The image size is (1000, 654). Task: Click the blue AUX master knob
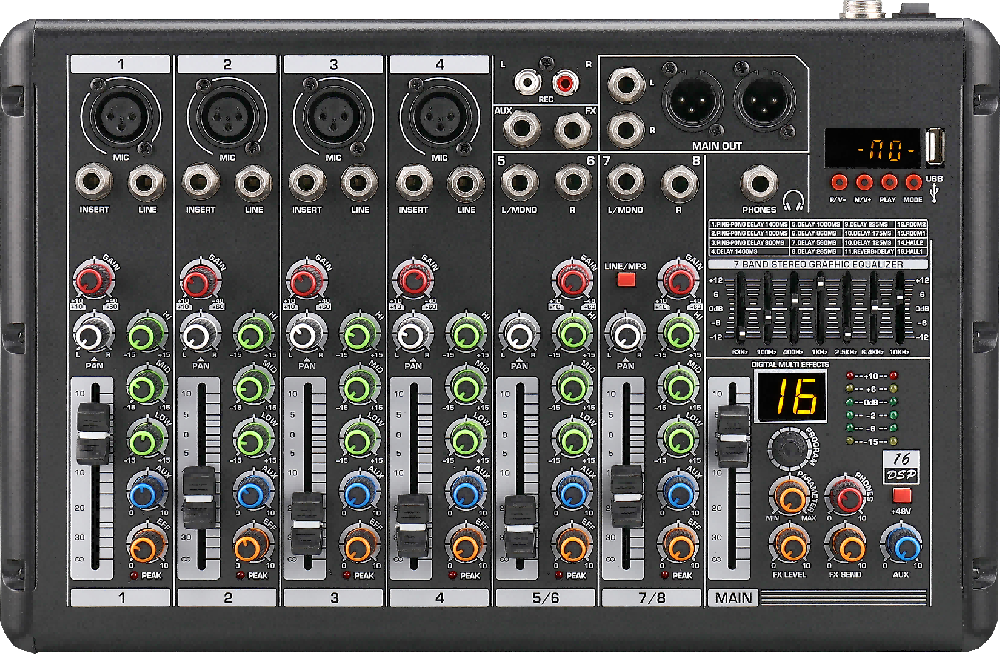(902, 546)
